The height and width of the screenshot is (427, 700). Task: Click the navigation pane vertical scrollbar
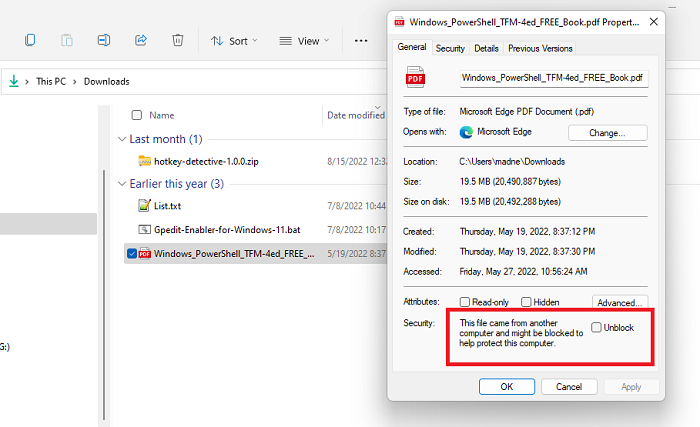pyautogui.click(x=104, y=295)
